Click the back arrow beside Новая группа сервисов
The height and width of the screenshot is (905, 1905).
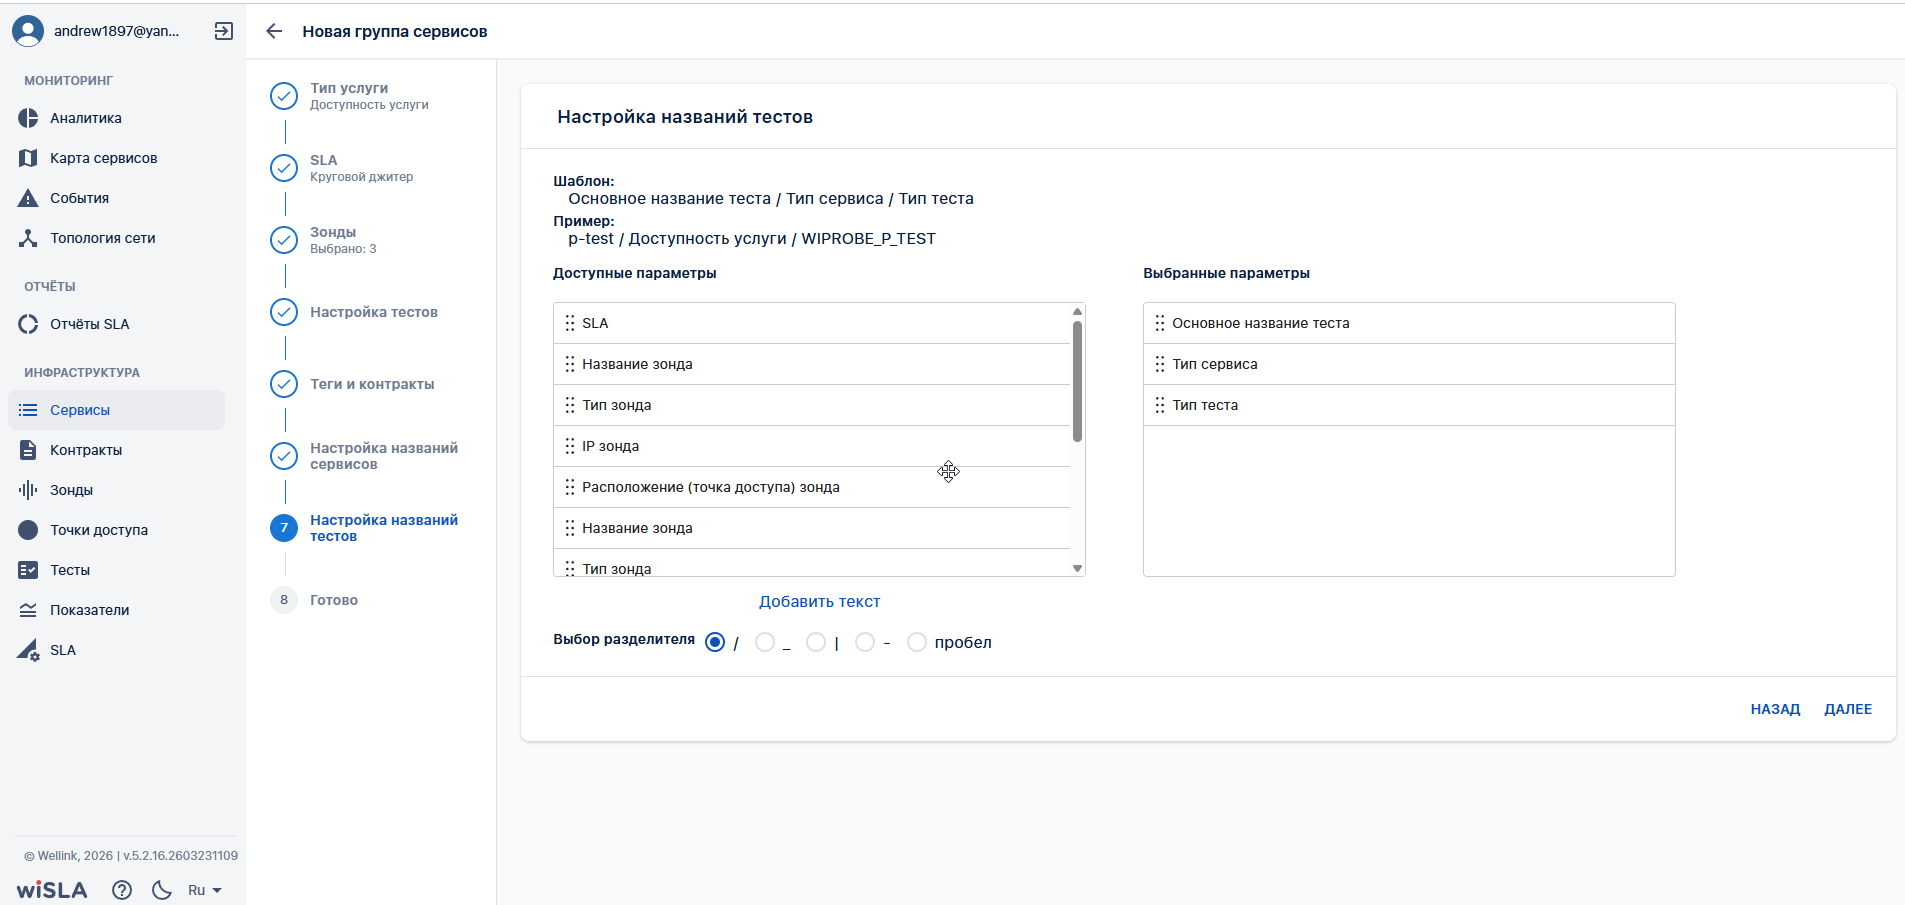(274, 31)
